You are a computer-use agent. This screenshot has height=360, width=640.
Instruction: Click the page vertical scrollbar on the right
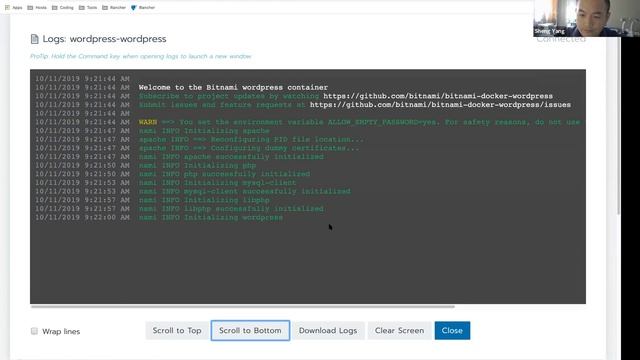(x=618, y=127)
